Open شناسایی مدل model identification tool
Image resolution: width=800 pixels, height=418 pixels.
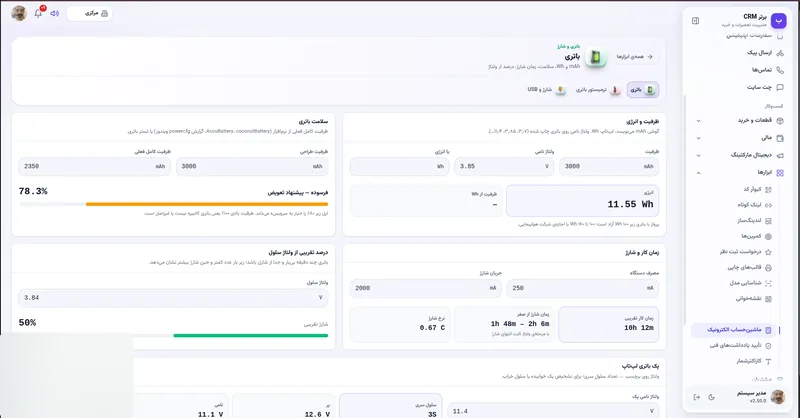tap(750, 283)
